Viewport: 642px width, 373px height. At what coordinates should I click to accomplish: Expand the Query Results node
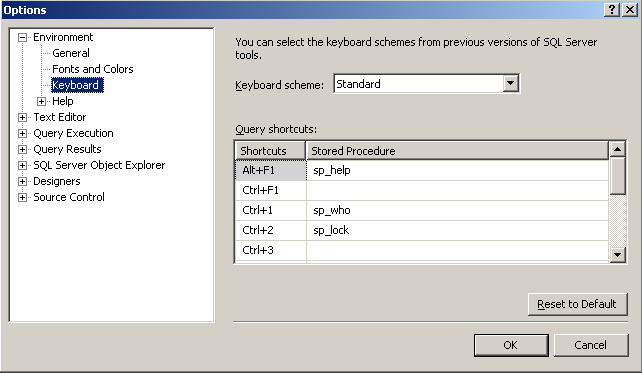tap(23, 149)
